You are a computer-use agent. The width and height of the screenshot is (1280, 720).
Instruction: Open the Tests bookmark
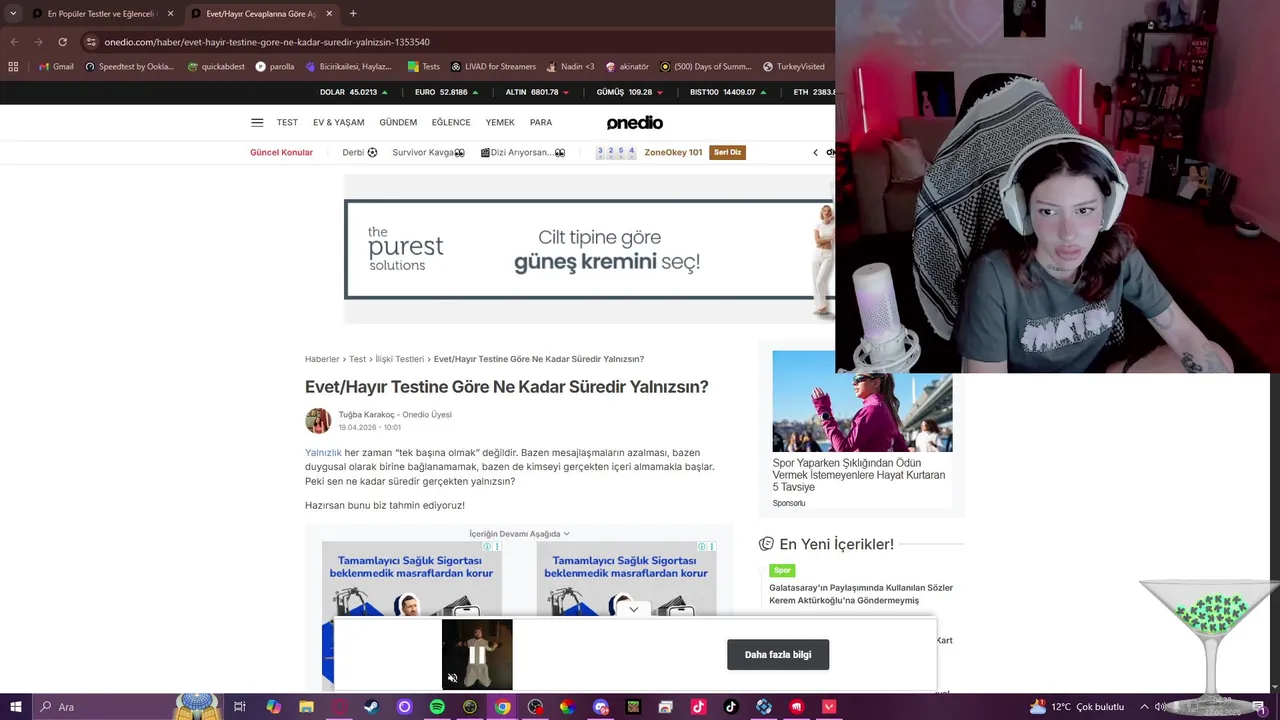[424, 67]
